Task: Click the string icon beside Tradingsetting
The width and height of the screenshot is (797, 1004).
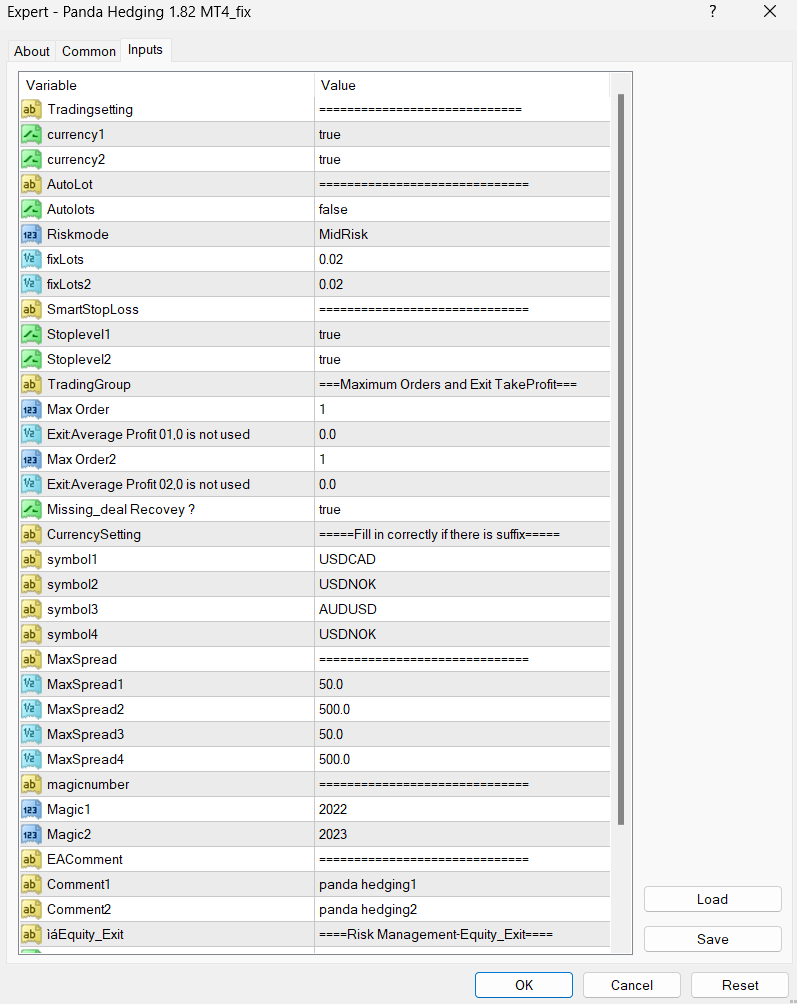Action: (31, 109)
